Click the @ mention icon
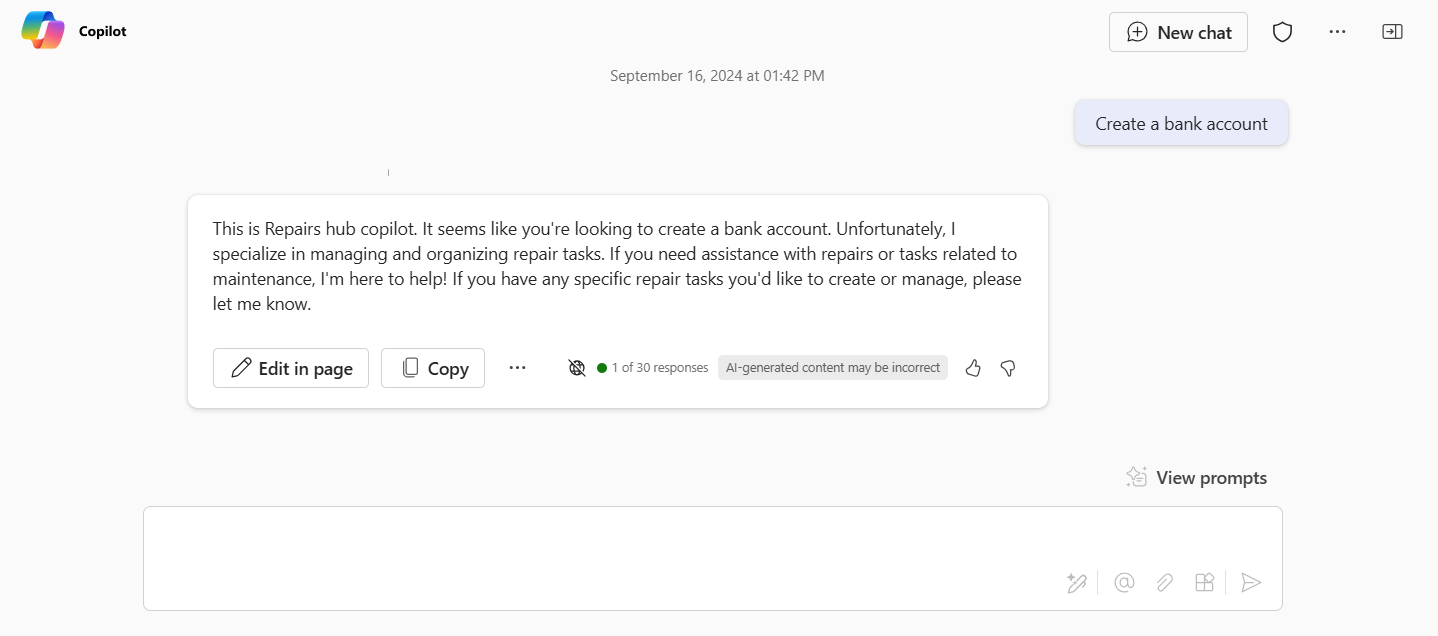Image resolution: width=1438 pixels, height=636 pixels. pyautogui.click(x=1124, y=582)
